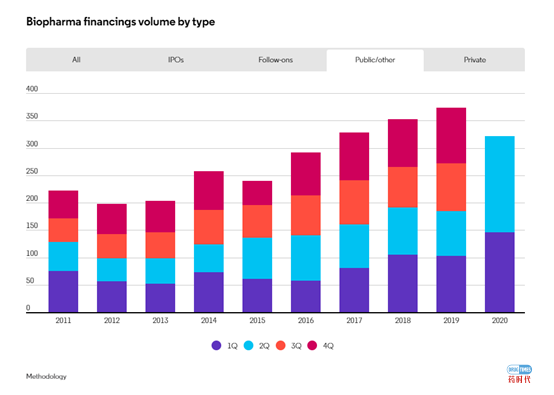Click the 2012 orange 3Q bar segment
Image resolution: width=554 pixels, height=395 pixels.
[112, 246]
